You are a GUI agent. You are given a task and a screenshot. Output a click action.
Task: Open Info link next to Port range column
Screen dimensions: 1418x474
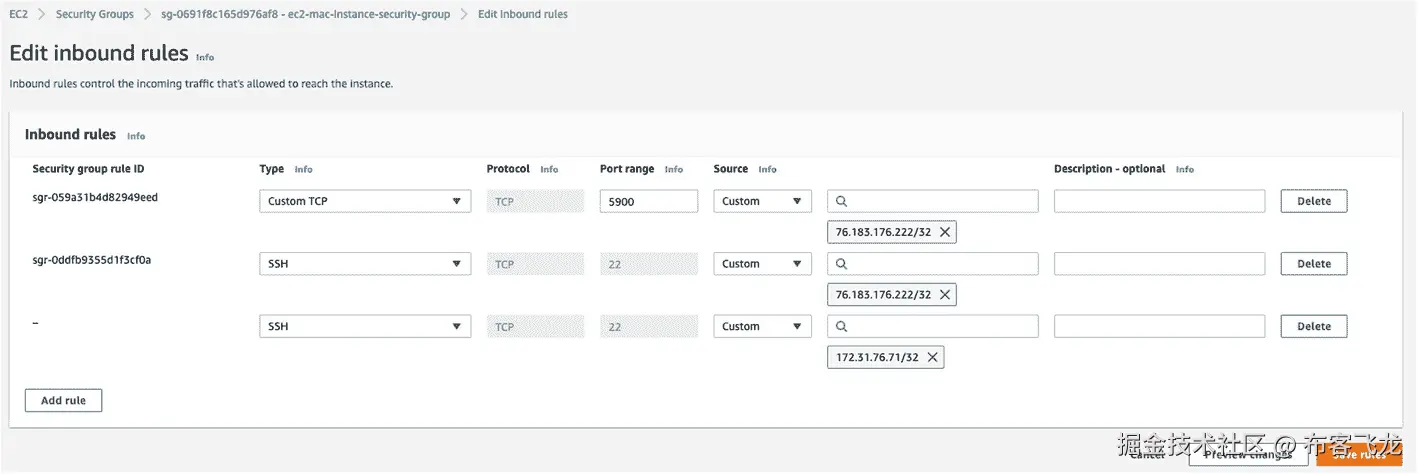pos(674,170)
